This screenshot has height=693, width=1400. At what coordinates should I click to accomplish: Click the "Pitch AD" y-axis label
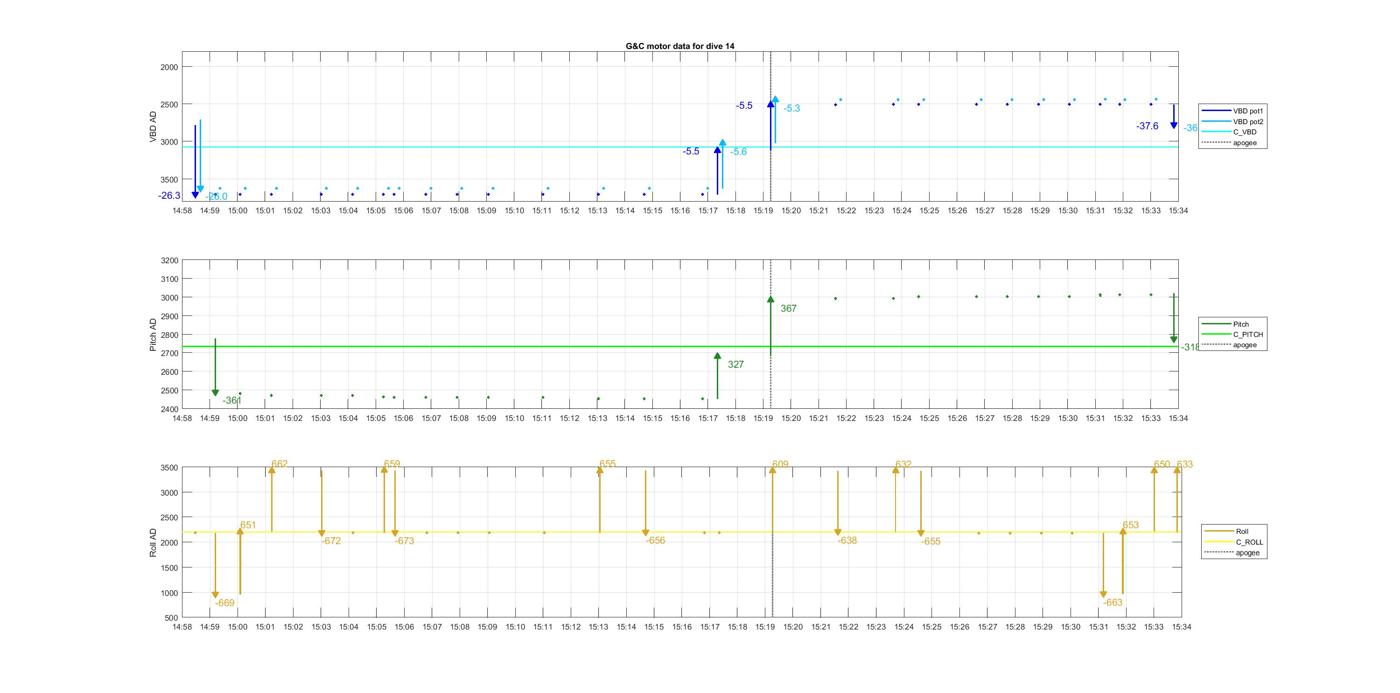(154, 334)
